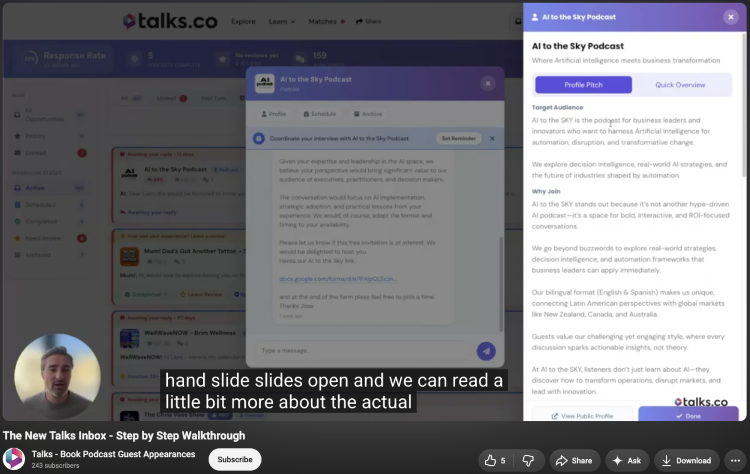750x474 pixels.
Task: Select Unread in the sidebar
Action: click(49, 153)
